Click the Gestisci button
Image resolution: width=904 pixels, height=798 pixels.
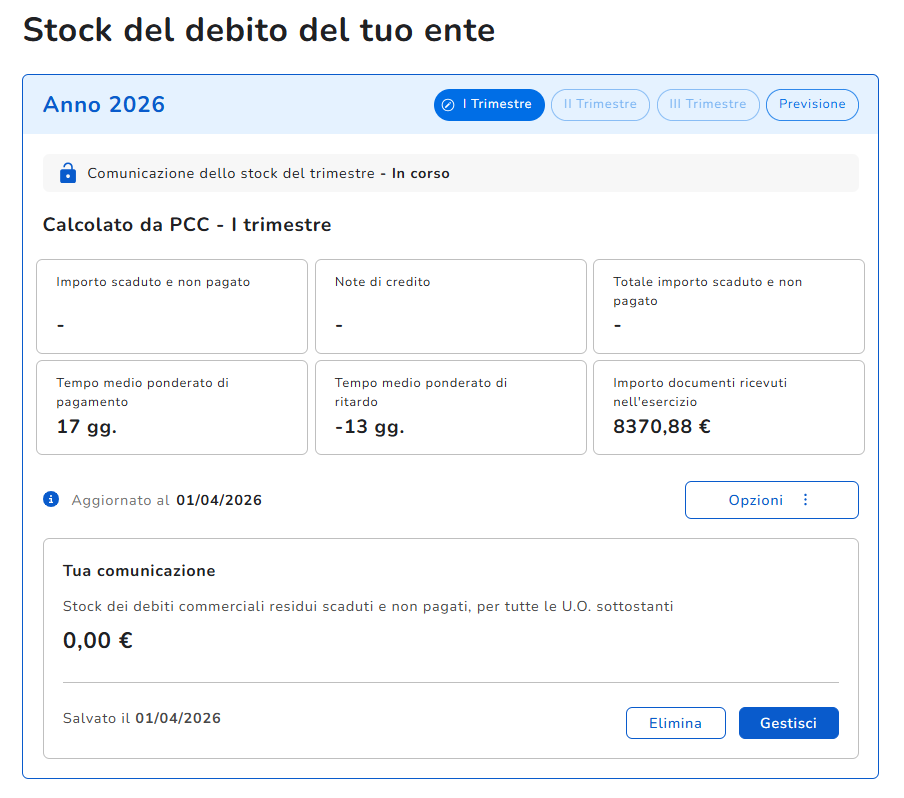(x=788, y=723)
